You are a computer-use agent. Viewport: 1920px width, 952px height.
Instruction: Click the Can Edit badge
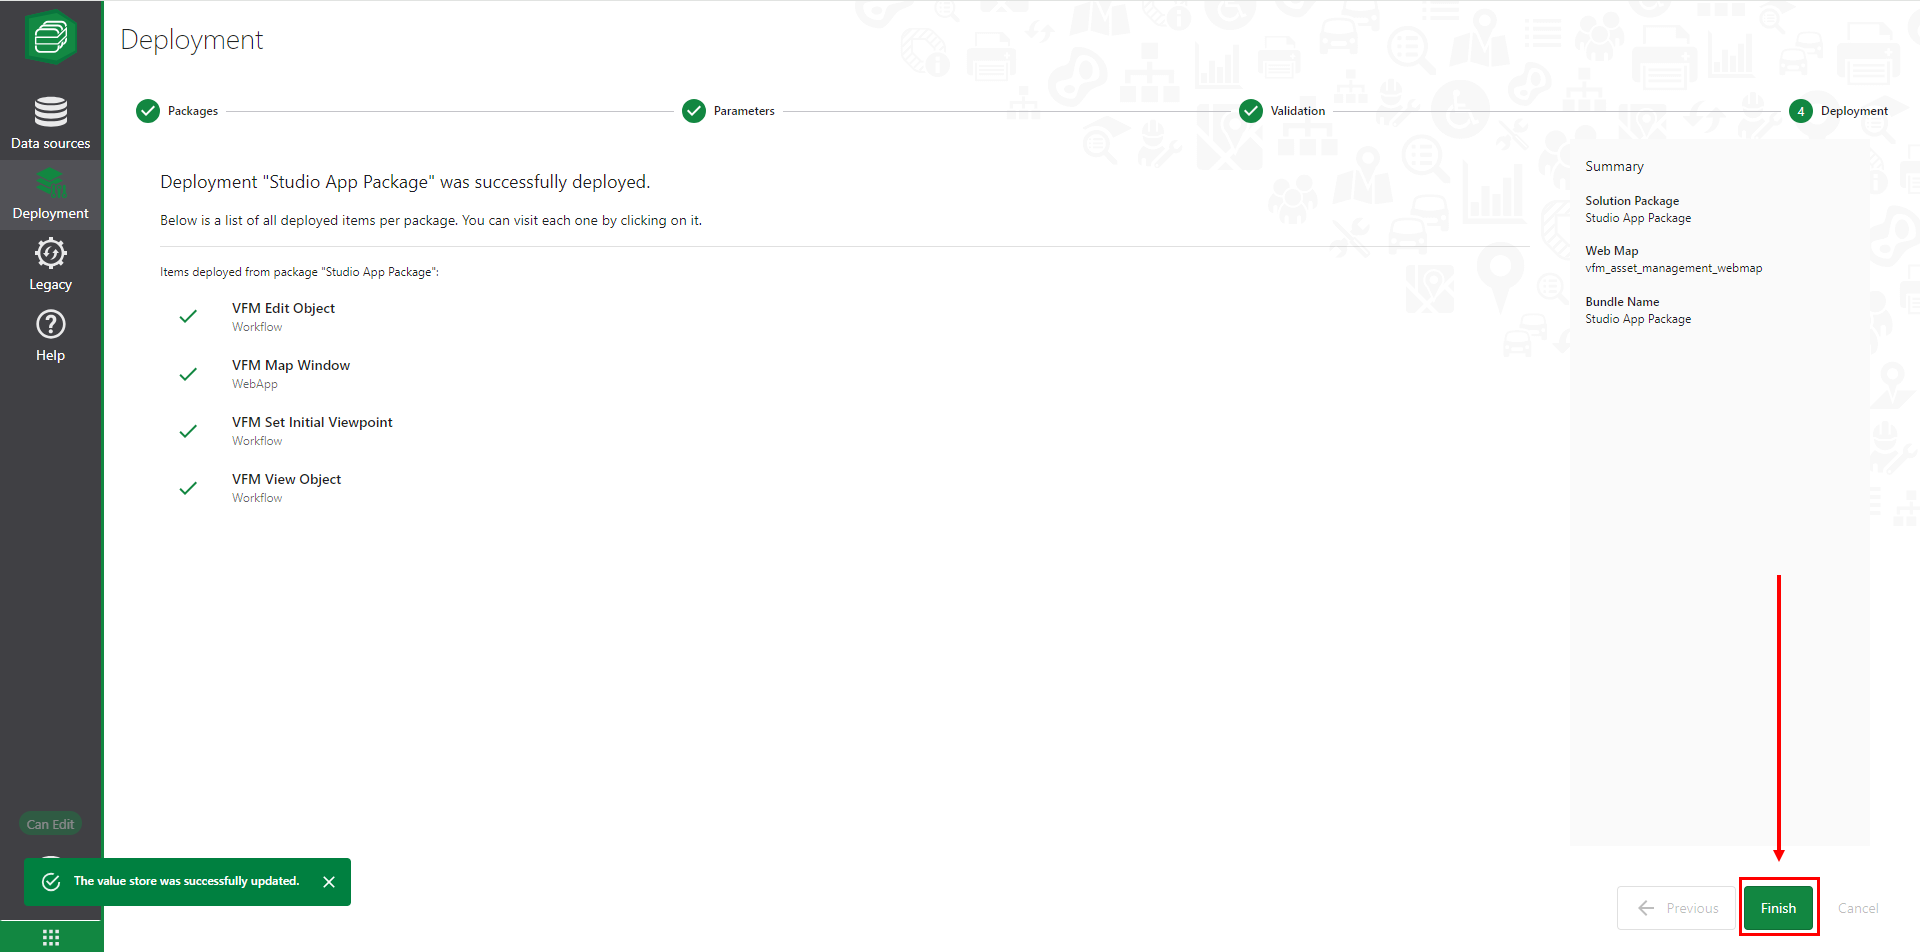pyautogui.click(x=50, y=824)
